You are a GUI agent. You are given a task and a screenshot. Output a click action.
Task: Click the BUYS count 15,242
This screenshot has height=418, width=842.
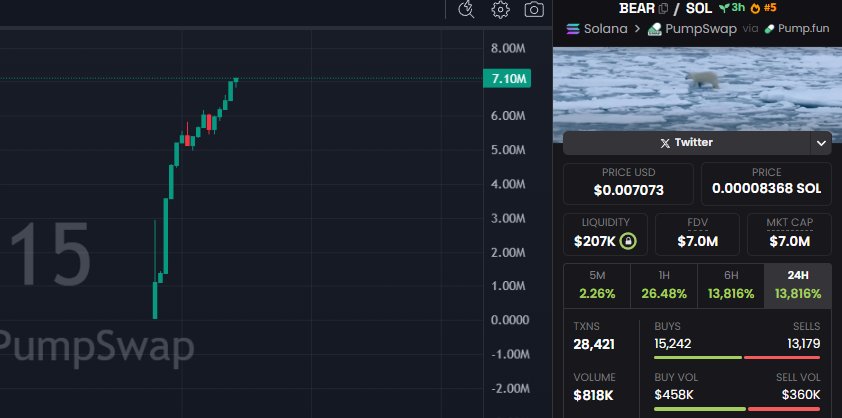pos(672,344)
